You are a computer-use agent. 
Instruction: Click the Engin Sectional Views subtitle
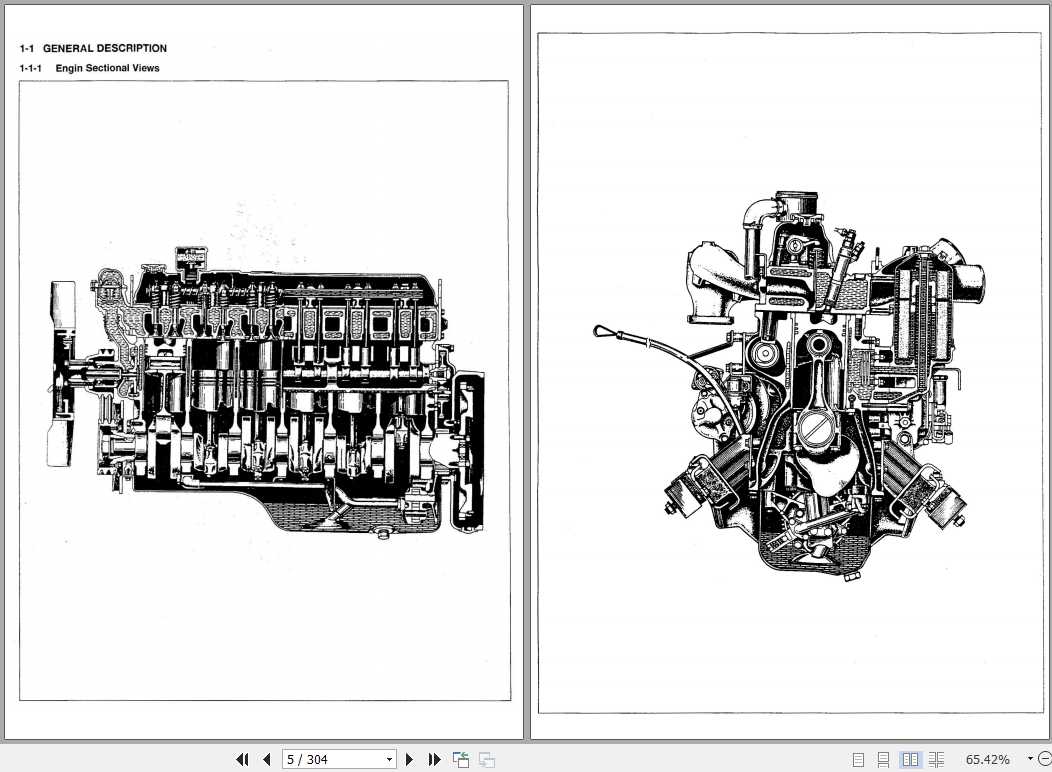tap(89, 68)
